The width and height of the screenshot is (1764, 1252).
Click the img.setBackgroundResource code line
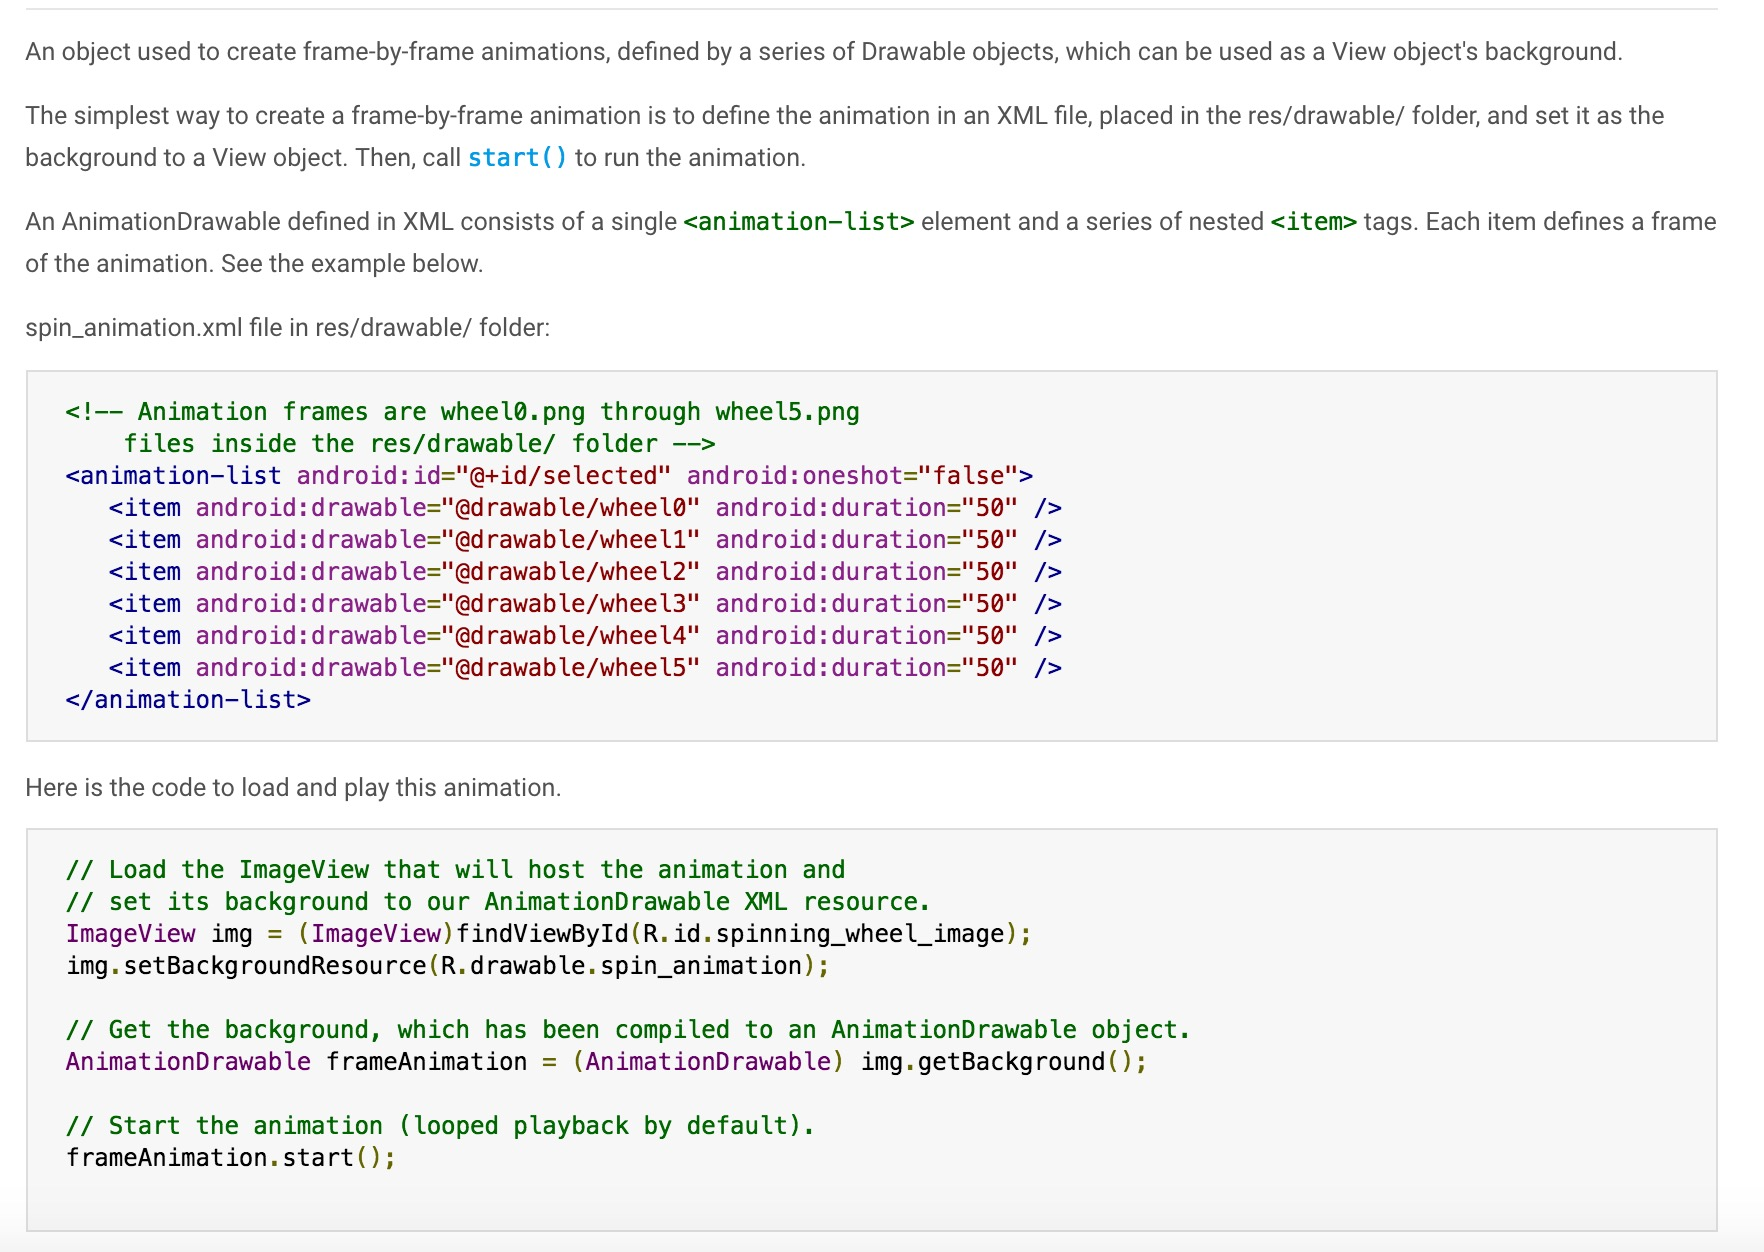tap(447, 966)
